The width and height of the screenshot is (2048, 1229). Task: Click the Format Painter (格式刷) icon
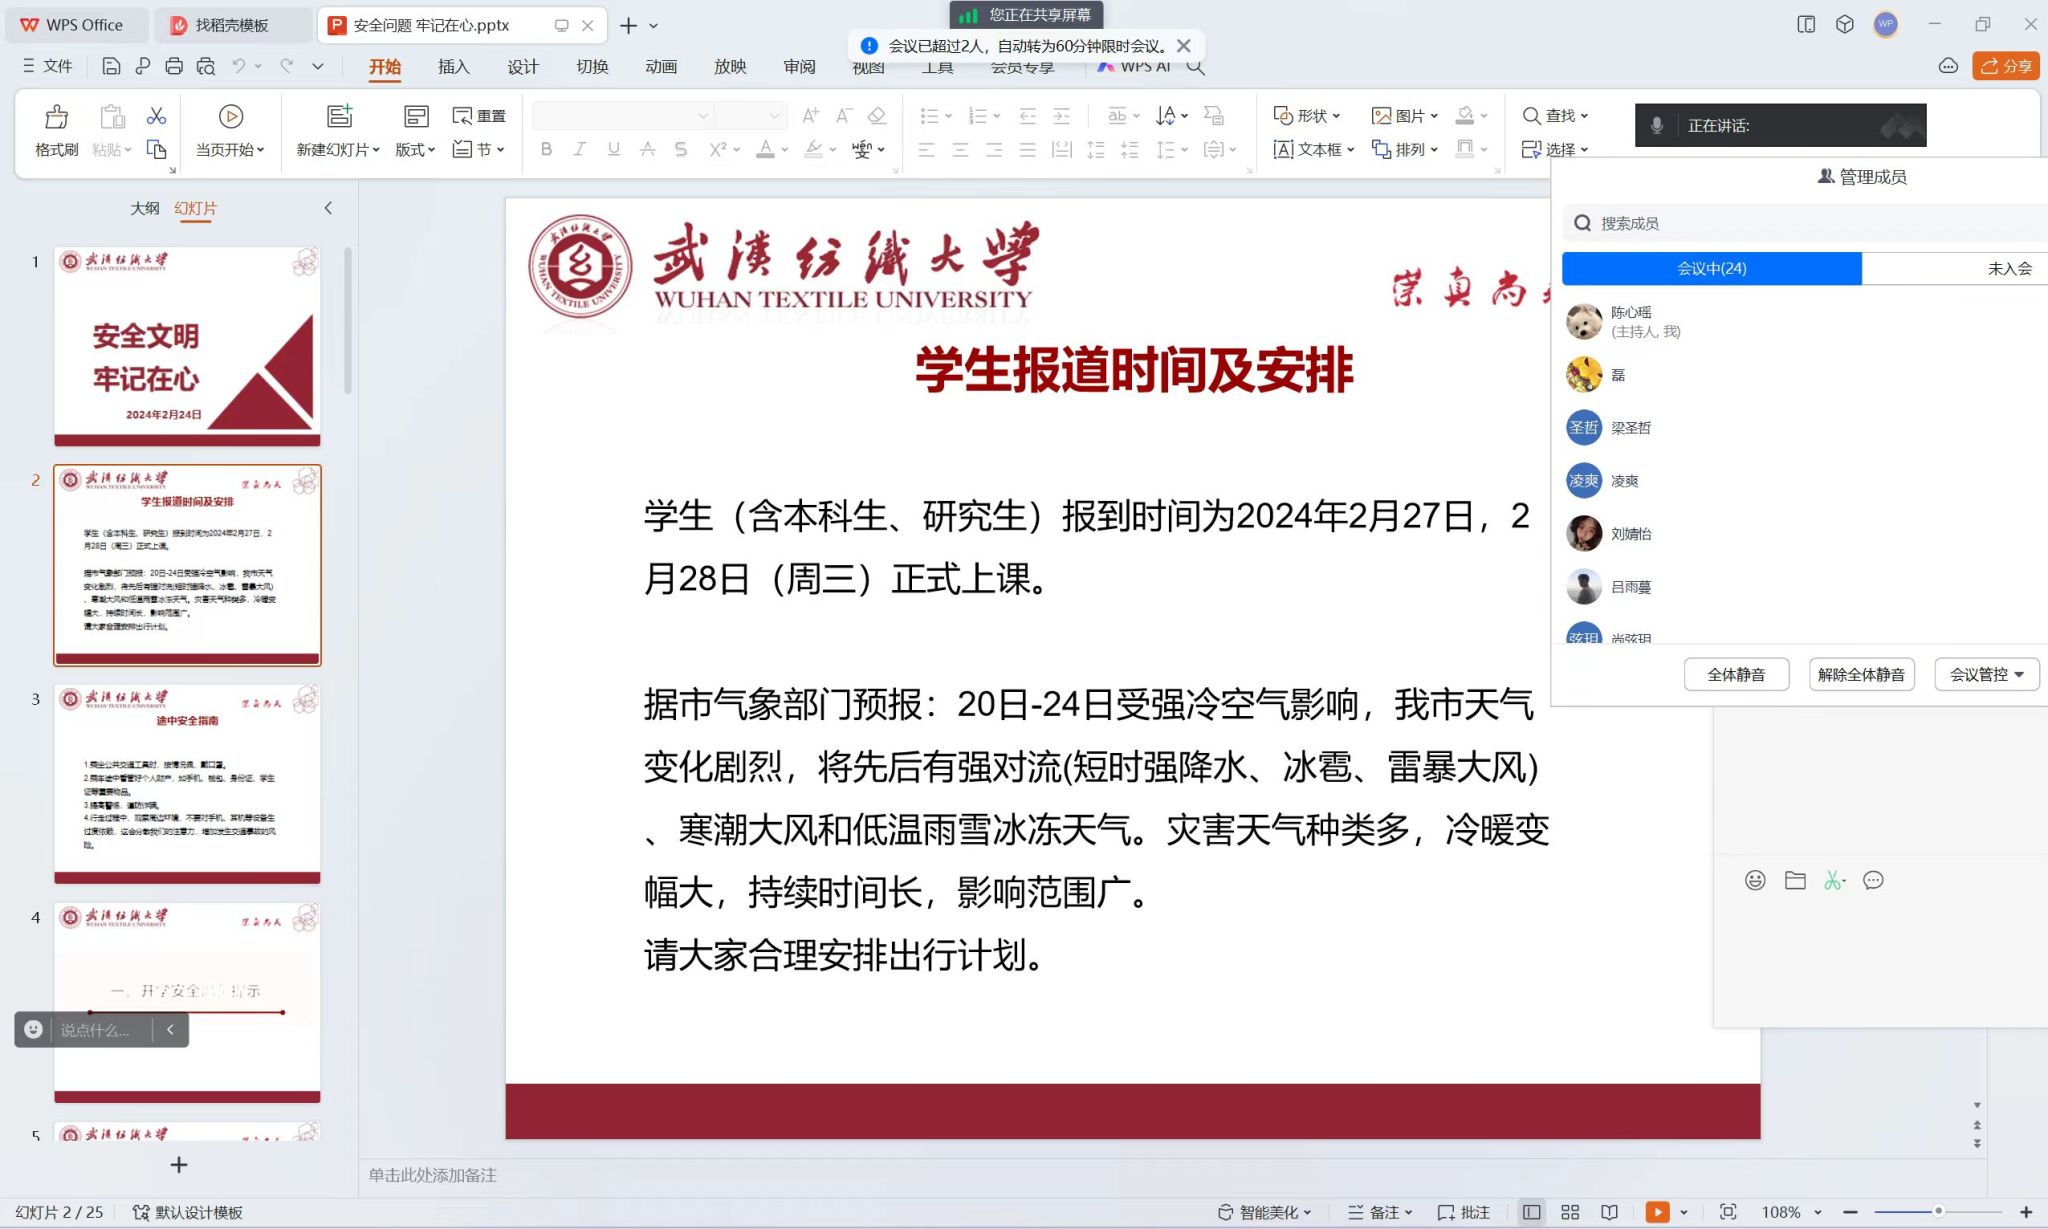click(56, 117)
